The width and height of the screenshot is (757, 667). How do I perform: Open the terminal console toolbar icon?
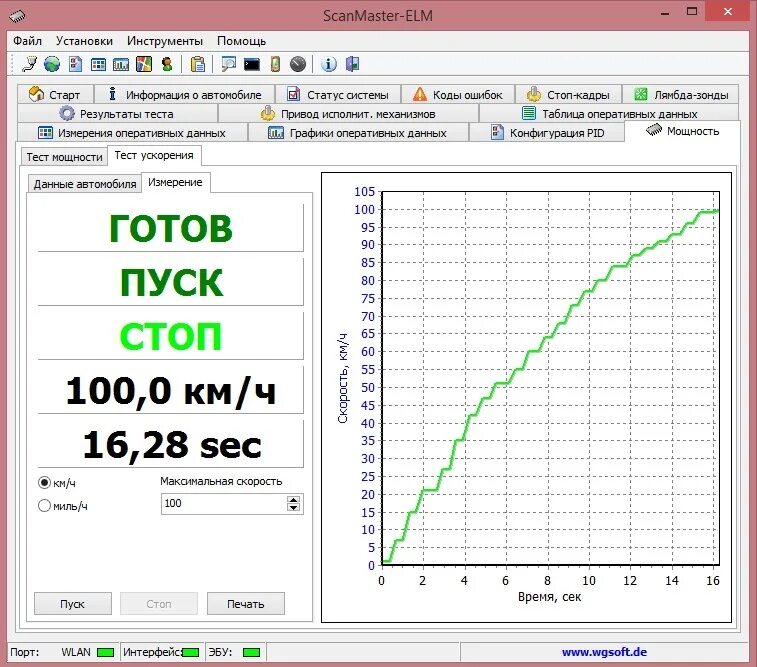point(252,64)
